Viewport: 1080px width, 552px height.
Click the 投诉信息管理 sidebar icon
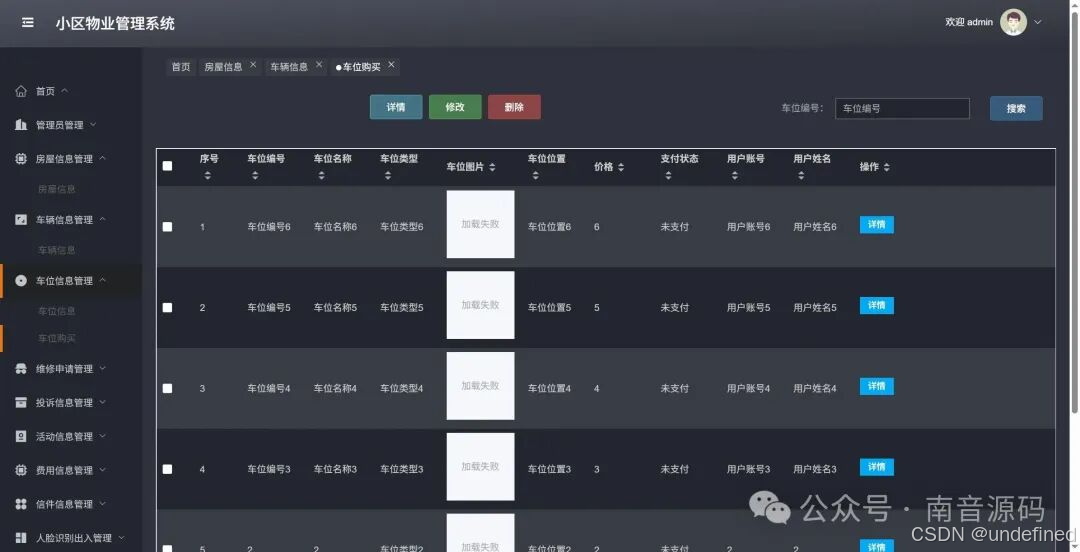coord(21,402)
